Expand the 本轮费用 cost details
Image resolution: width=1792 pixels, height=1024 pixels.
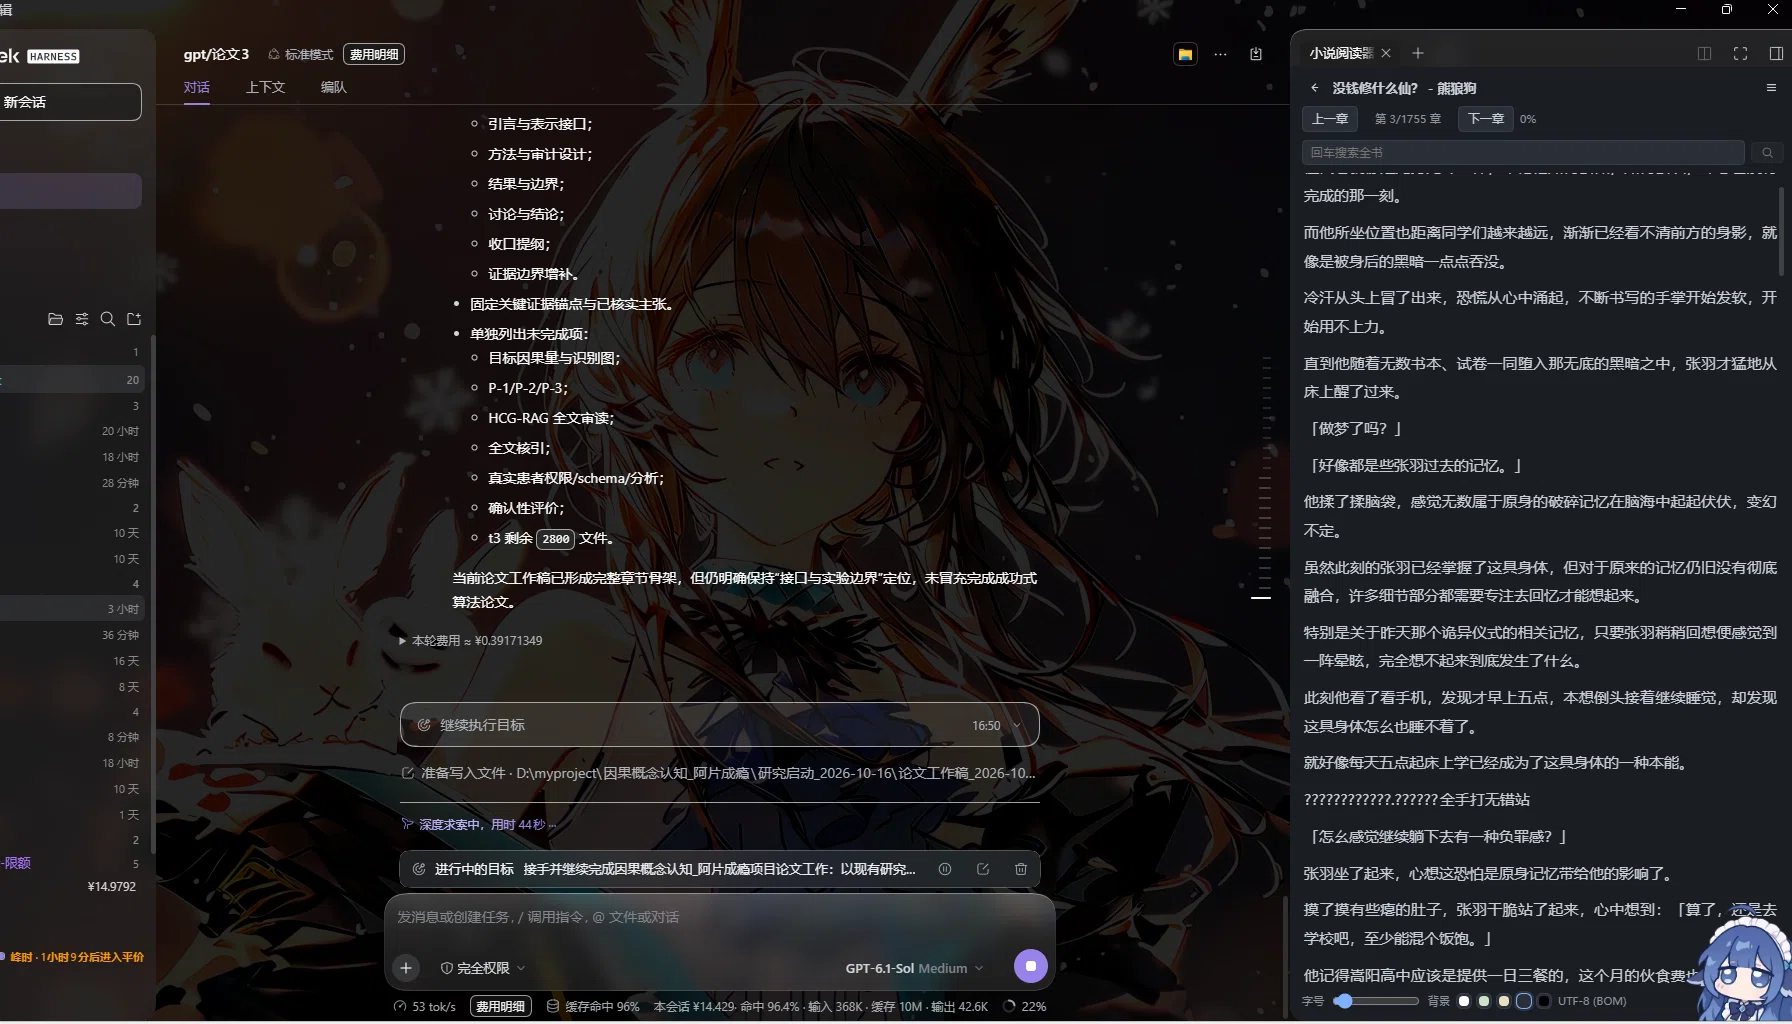[470, 641]
